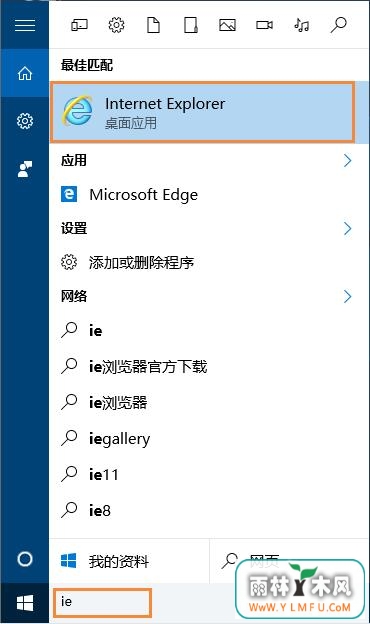Filter results by photos icon
Screen dimensions: 370x624
[227, 25]
